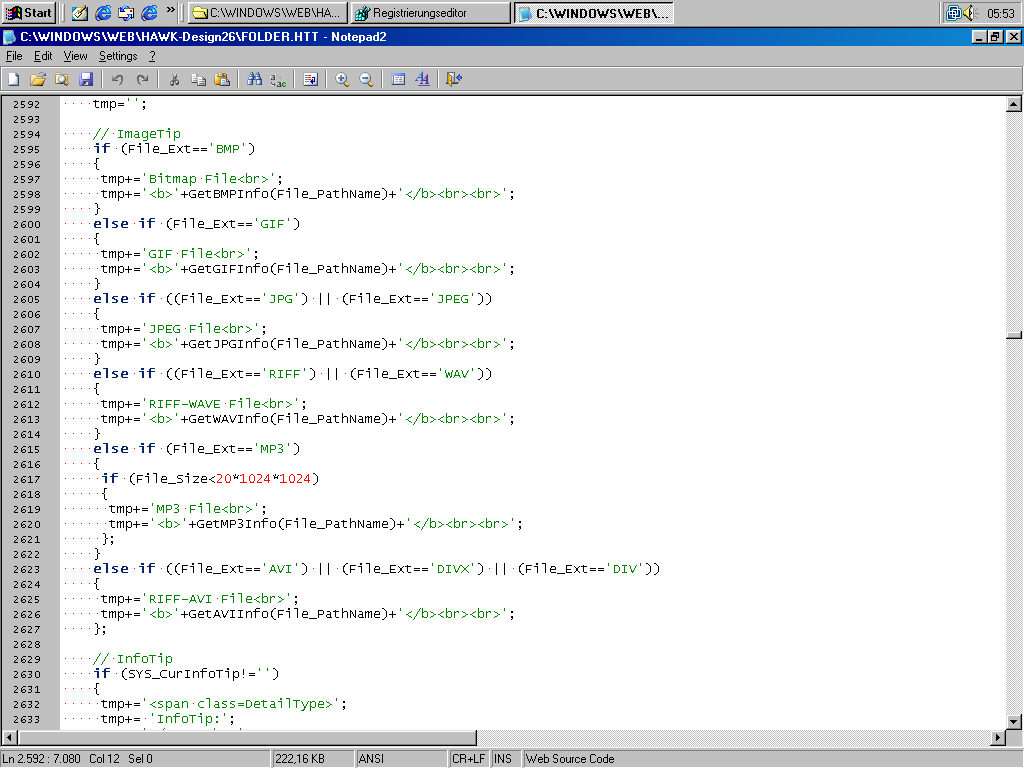
Task: Click vertical scrollbar up arrow
Action: (x=1014, y=104)
